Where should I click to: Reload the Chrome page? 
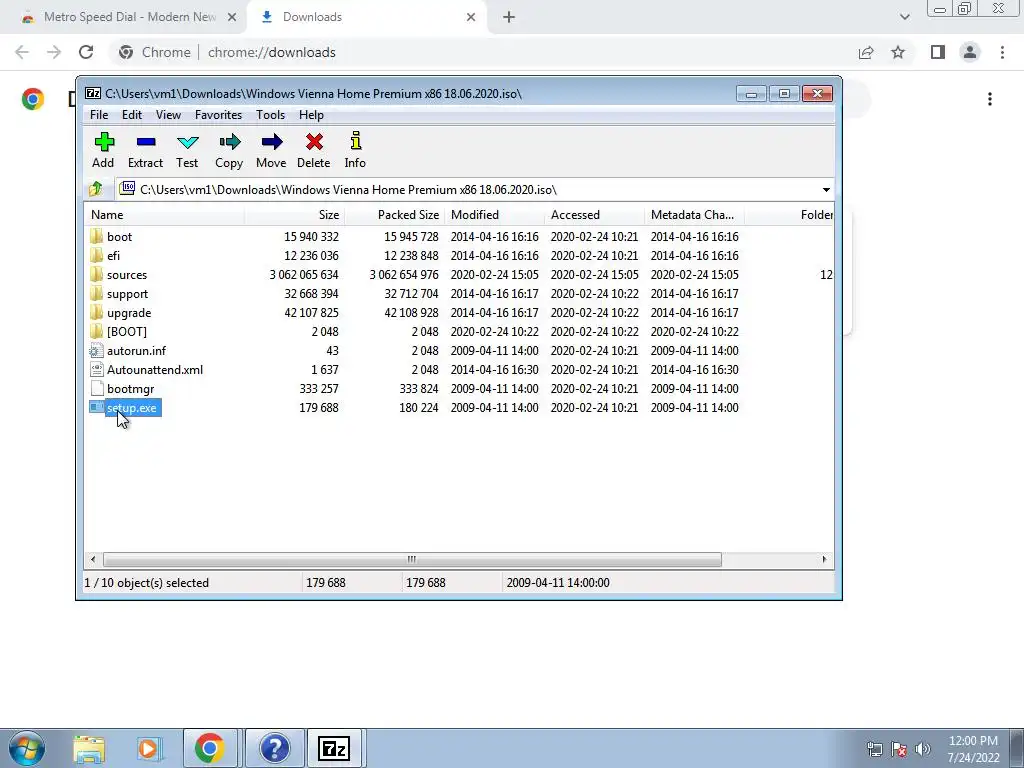click(x=86, y=52)
